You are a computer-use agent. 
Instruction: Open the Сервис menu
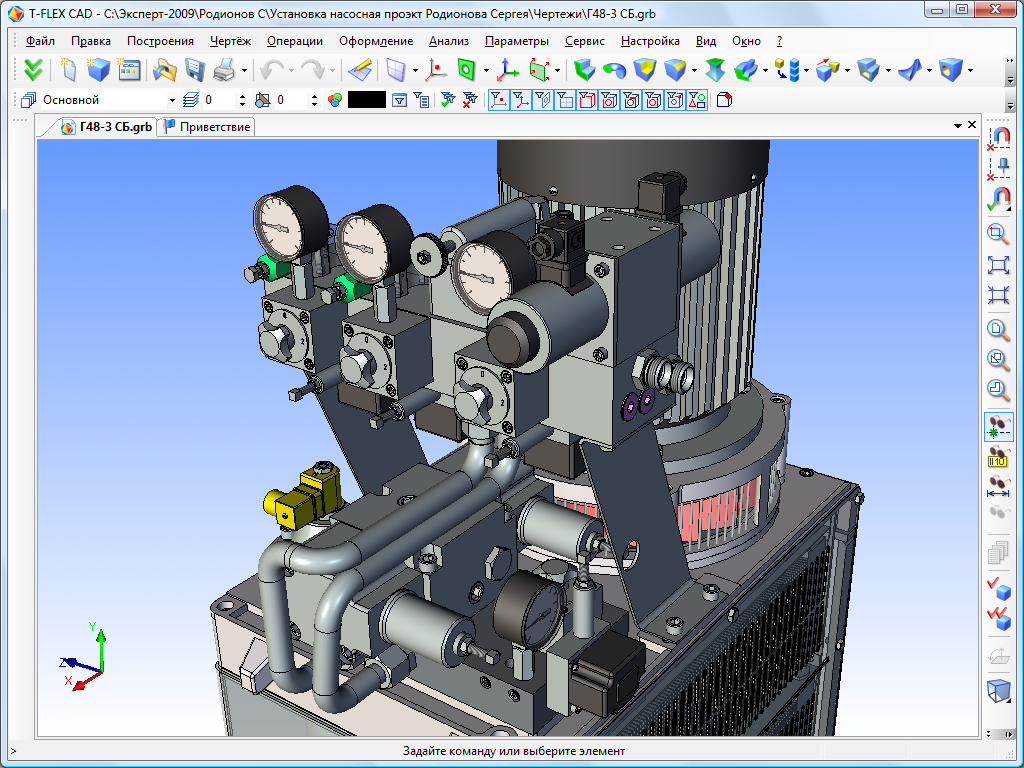(x=584, y=41)
